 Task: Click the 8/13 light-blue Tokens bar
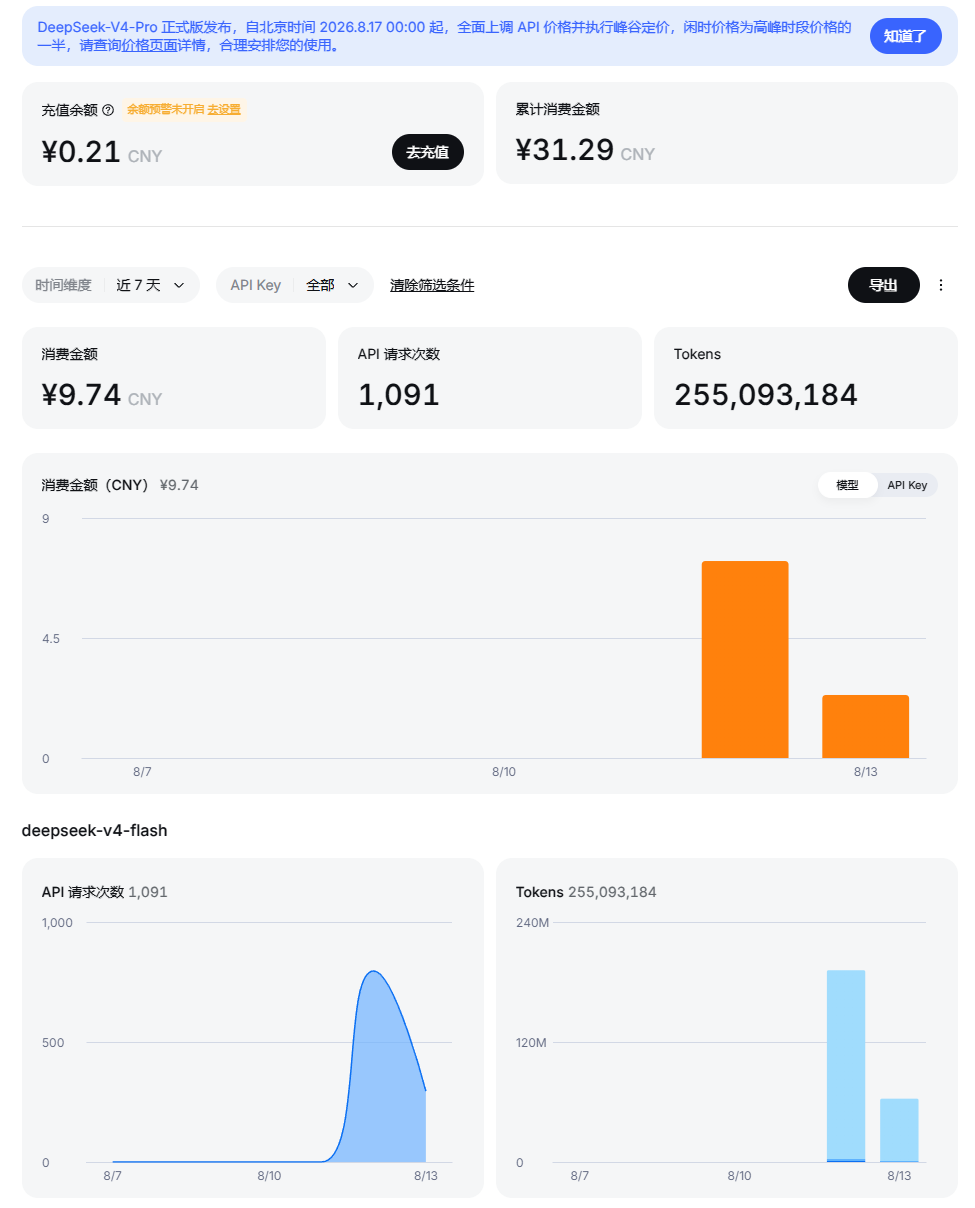pyautogui.click(x=899, y=1130)
